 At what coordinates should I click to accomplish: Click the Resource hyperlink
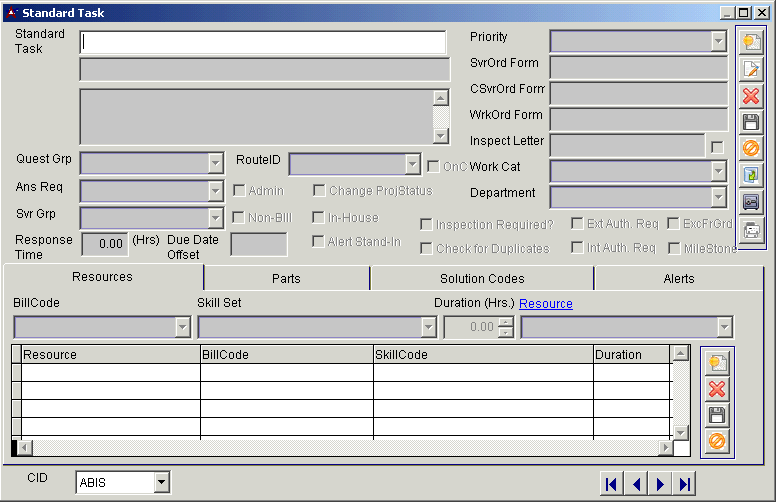pyautogui.click(x=546, y=303)
